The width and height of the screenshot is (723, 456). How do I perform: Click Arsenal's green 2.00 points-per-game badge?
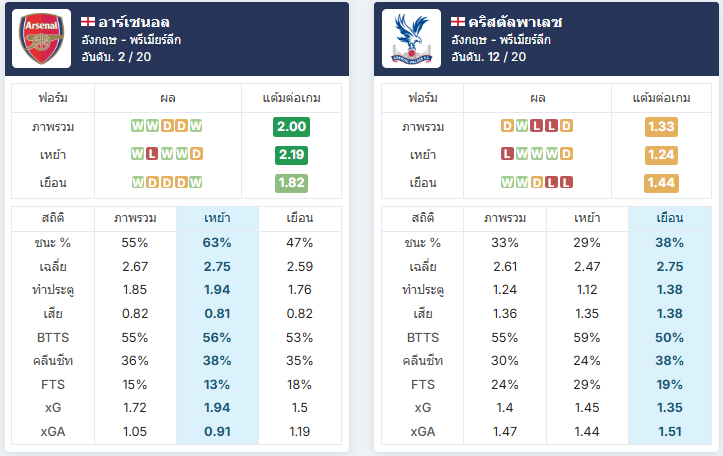point(291,126)
